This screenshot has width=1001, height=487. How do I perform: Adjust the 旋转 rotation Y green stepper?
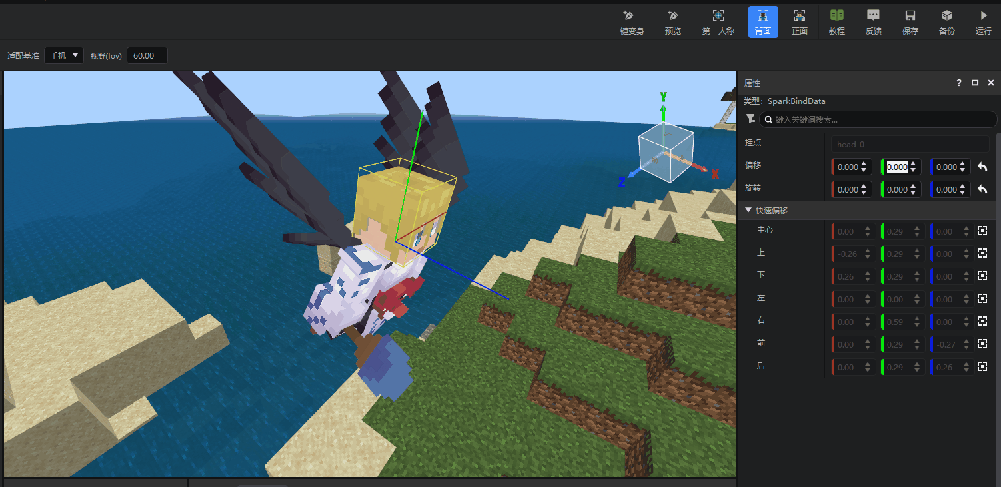click(x=913, y=190)
